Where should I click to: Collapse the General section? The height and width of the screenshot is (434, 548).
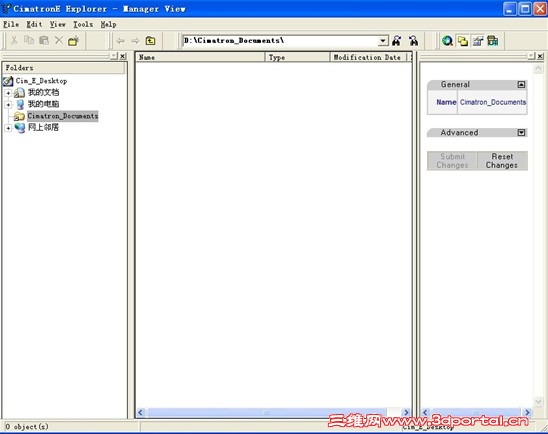click(521, 85)
